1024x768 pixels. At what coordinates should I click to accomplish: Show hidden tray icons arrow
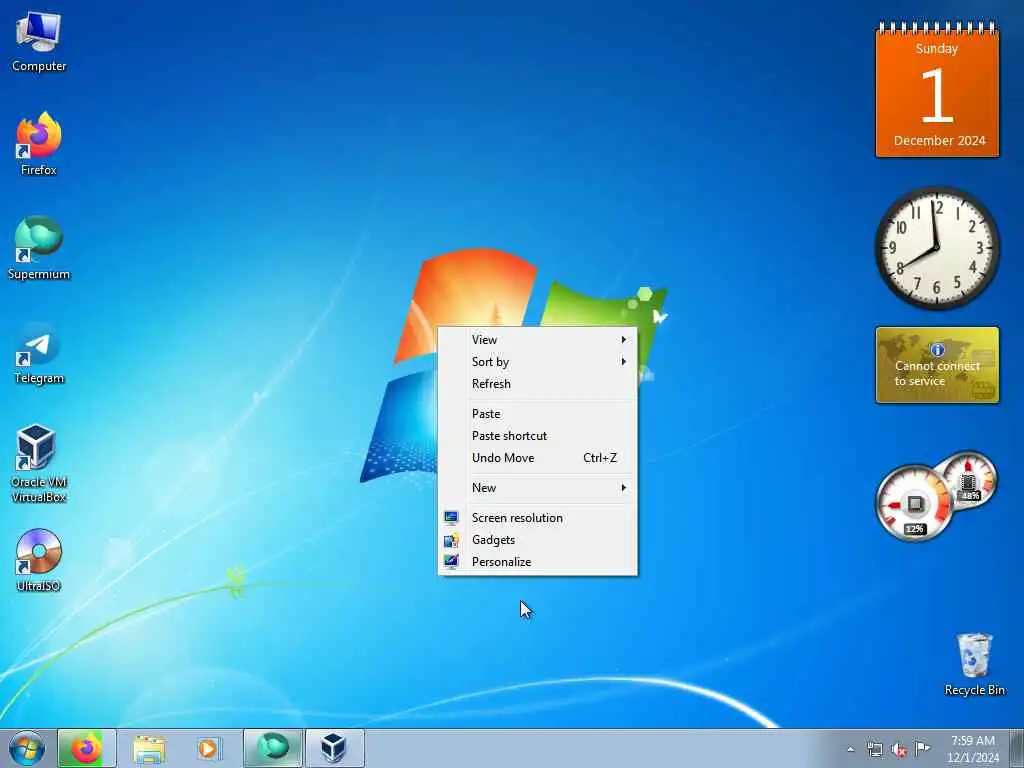coord(850,749)
